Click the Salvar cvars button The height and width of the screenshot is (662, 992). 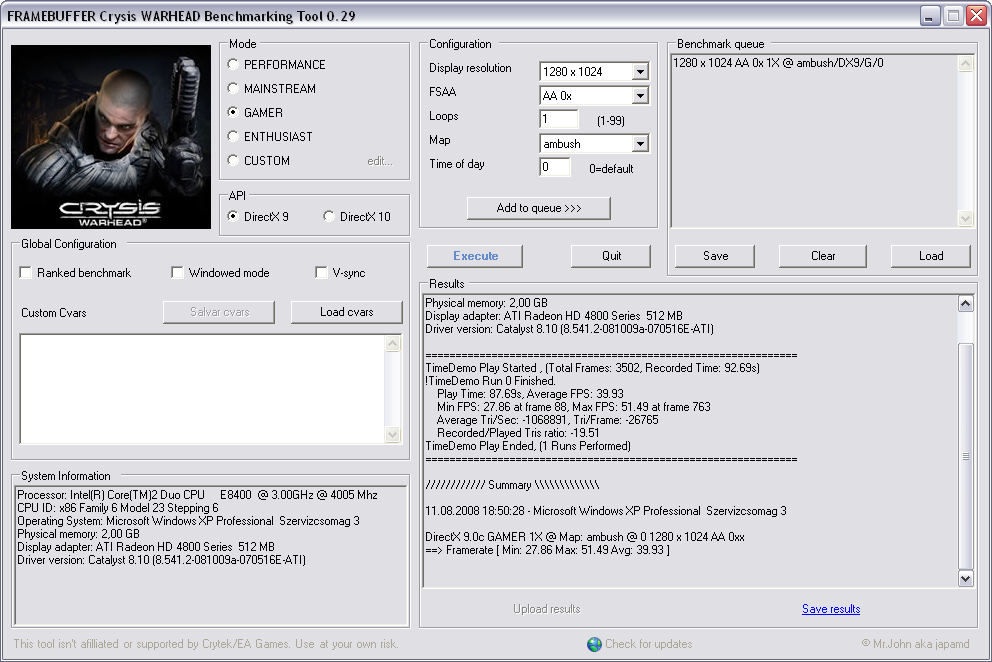point(219,312)
